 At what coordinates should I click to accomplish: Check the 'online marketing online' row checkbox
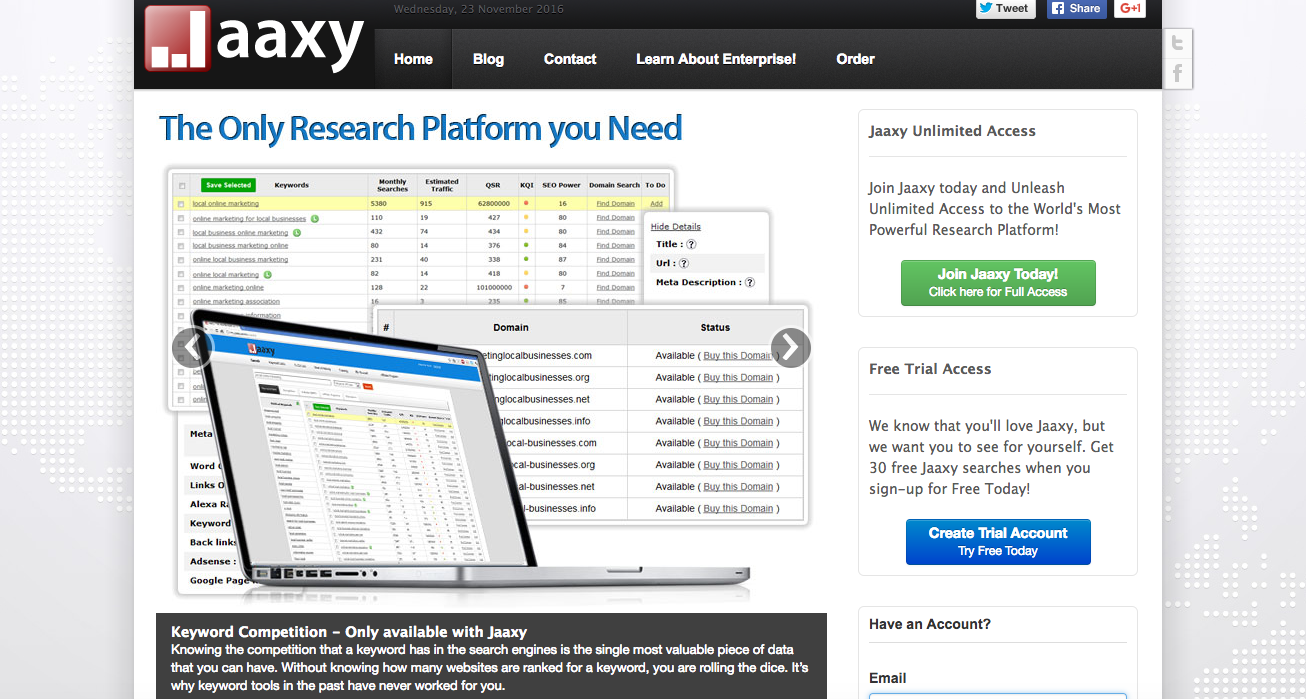[181, 288]
